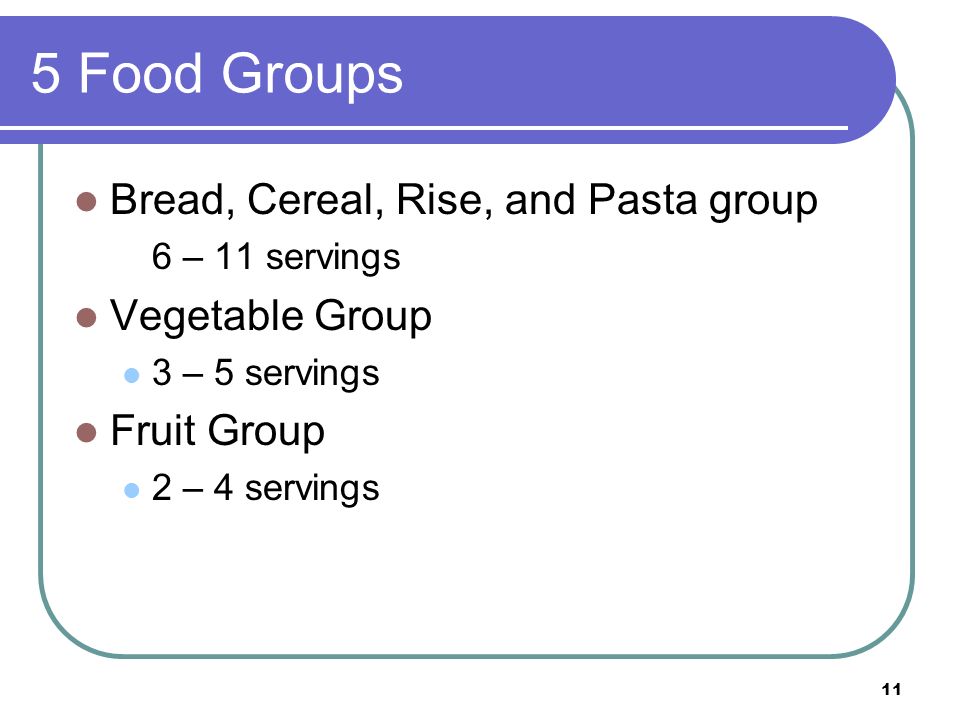Click the white underline beneath the title
The width and height of the screenshot is (960, 720).
(424, 128)
